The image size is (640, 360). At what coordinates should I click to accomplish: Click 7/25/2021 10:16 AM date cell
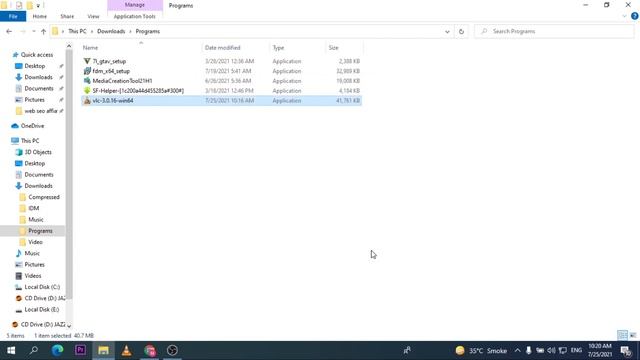coord(229,100)
